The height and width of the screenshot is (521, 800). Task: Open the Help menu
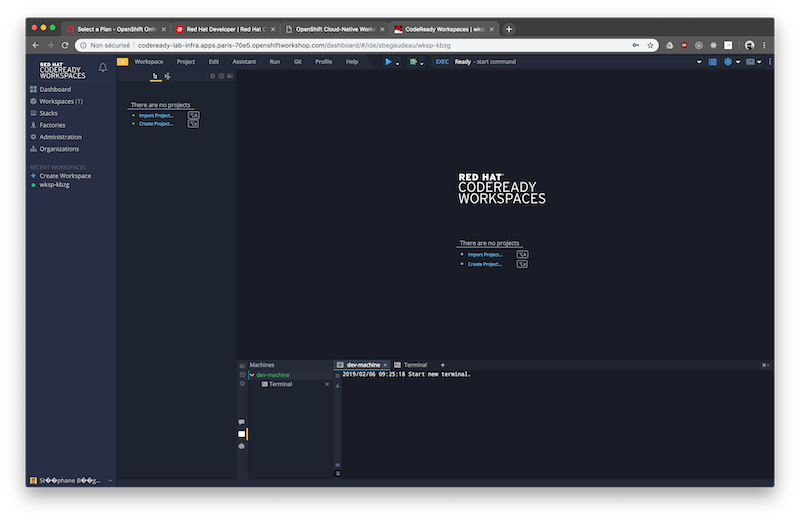352,62
